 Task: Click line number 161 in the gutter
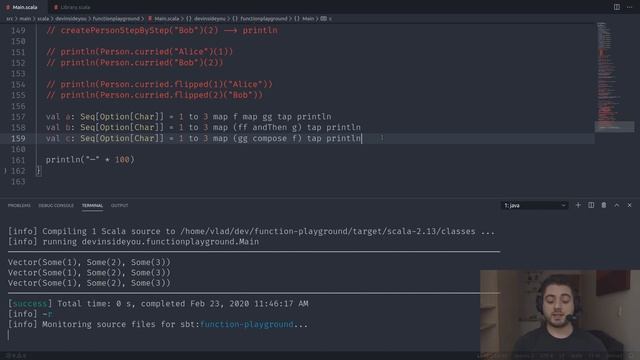click(18, 160)
